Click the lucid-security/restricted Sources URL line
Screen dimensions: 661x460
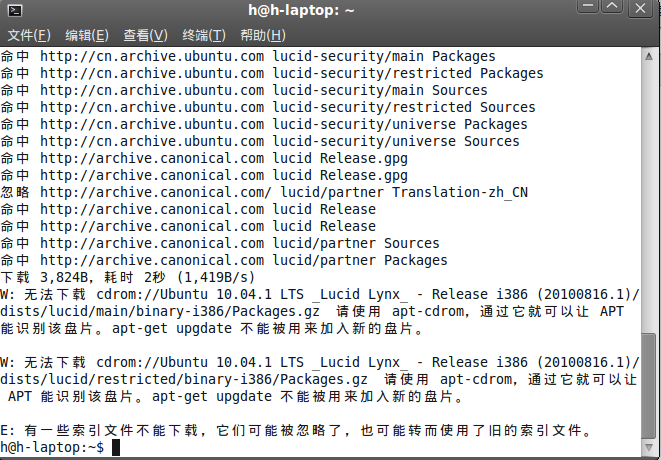coord(268,107)
